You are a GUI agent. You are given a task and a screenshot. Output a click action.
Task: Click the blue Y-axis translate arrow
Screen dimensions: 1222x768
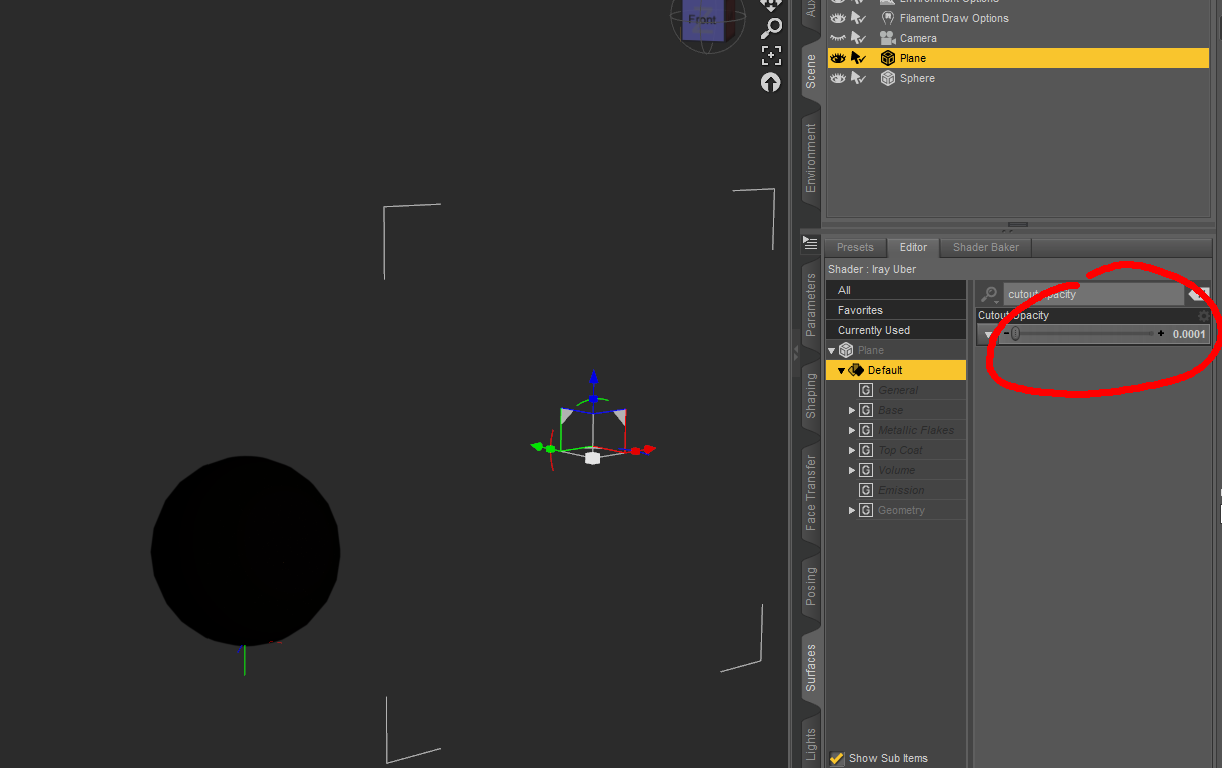point(593,378)
